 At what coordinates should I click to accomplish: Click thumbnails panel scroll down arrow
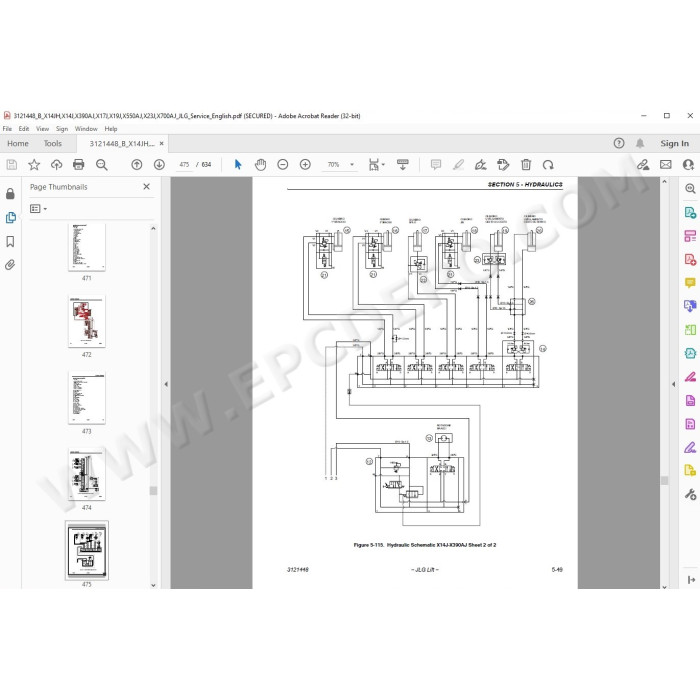coord(153,585)
